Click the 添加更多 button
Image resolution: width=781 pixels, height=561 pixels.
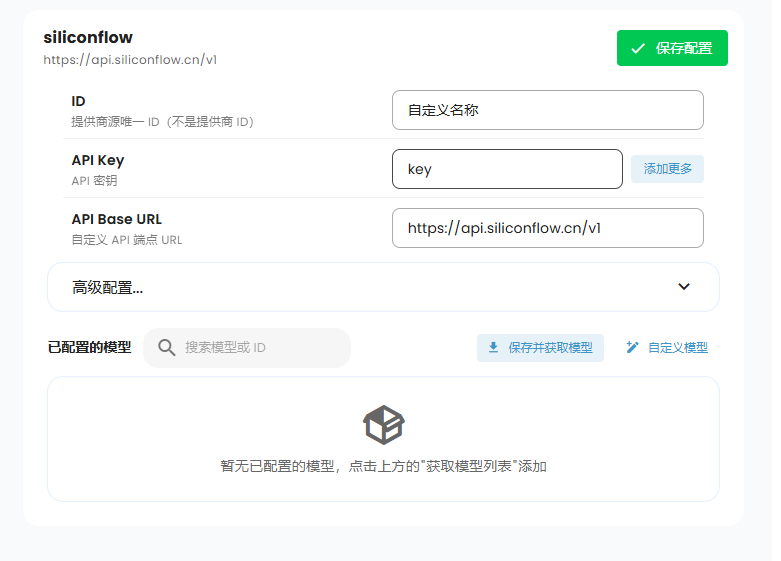pyautogui.click(x=667, y=169)
